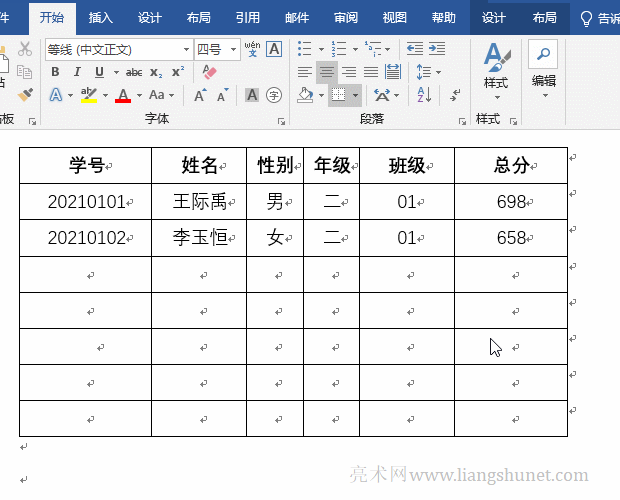Open the 开始 Home tab
The image size is (620, 500).
coord(52,18)
